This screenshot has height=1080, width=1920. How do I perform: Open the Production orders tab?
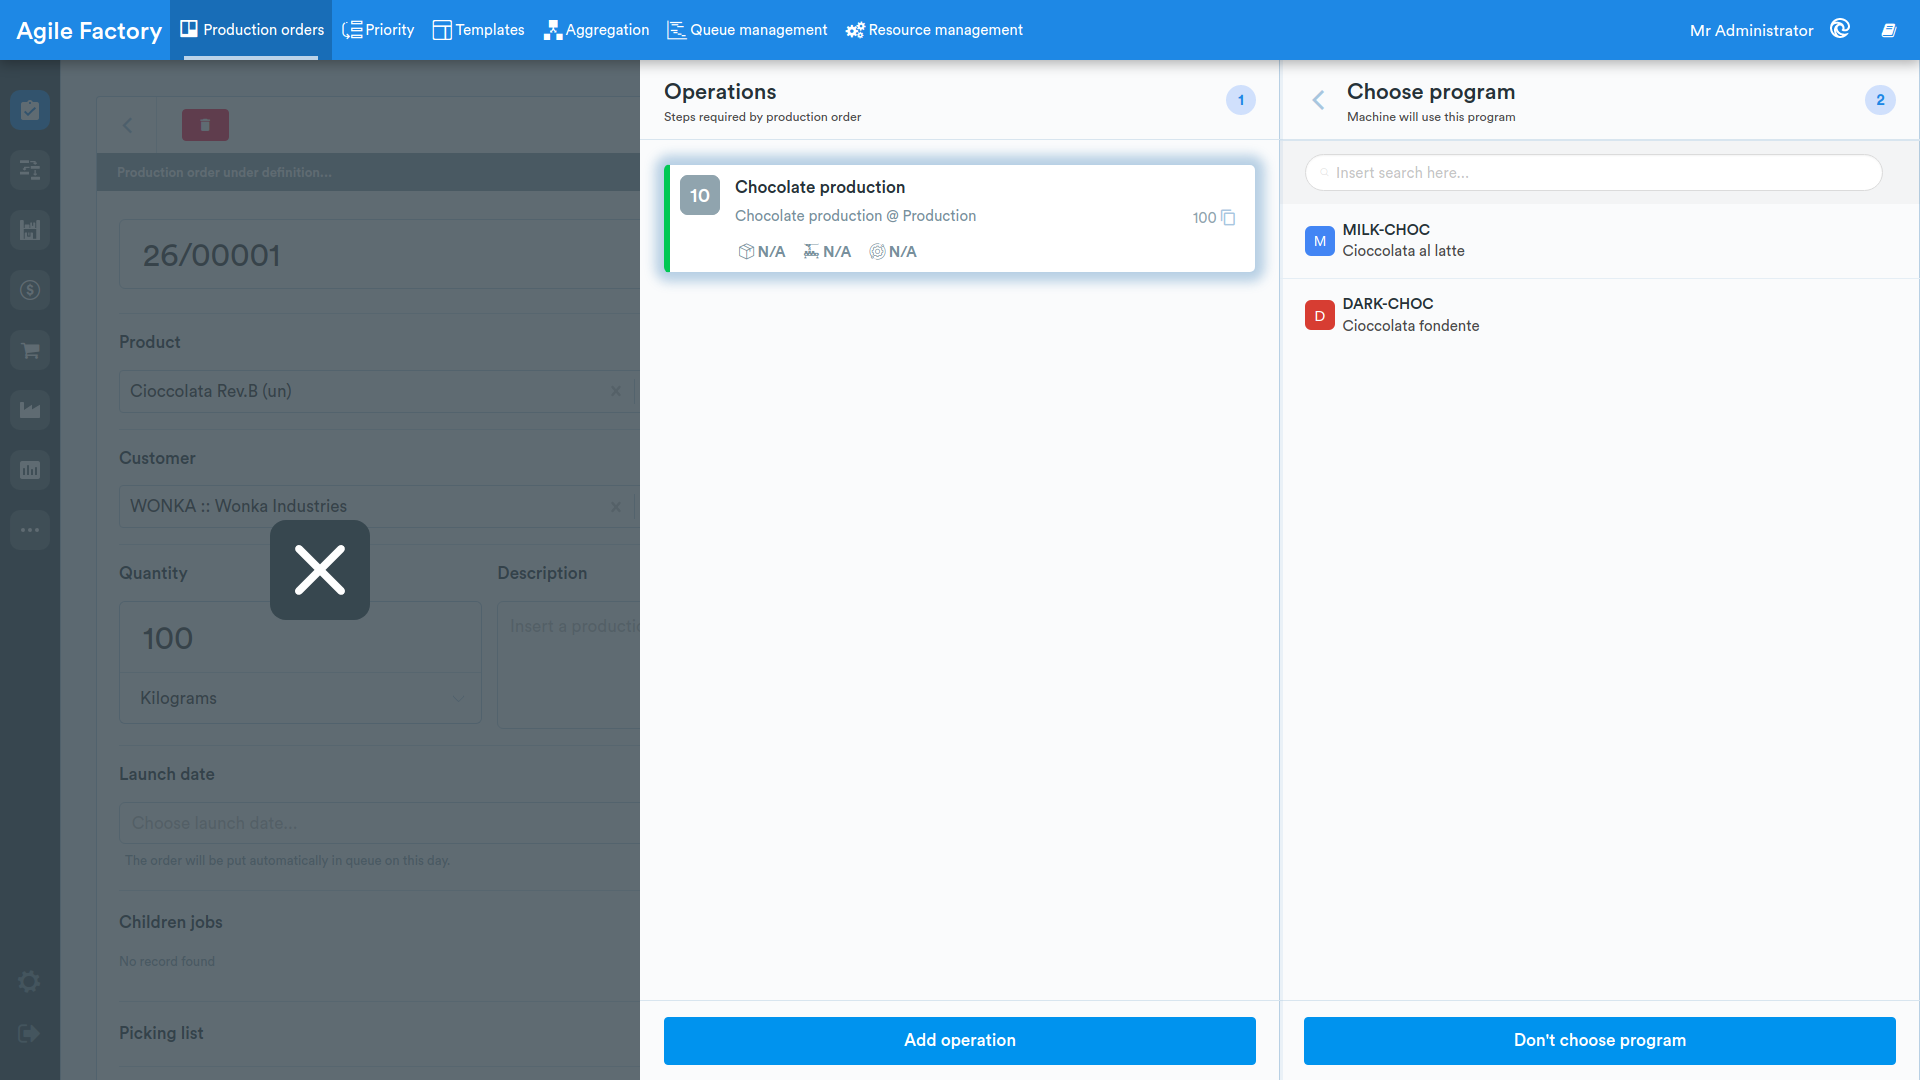pos(252,30)
